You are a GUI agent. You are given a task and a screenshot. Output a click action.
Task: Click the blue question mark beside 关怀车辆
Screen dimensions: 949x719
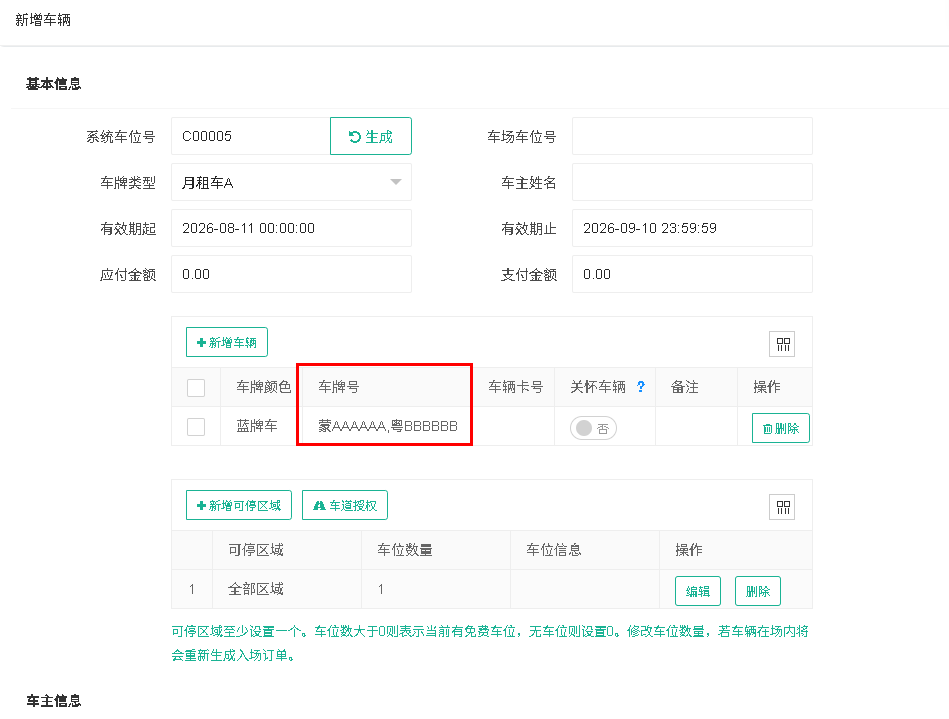(x=641, y=386)
